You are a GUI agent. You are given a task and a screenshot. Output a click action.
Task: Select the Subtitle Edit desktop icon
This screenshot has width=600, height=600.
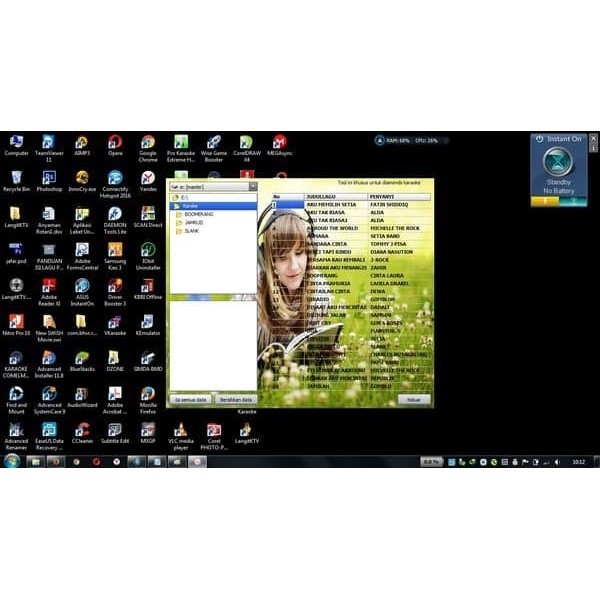(115, 433)
